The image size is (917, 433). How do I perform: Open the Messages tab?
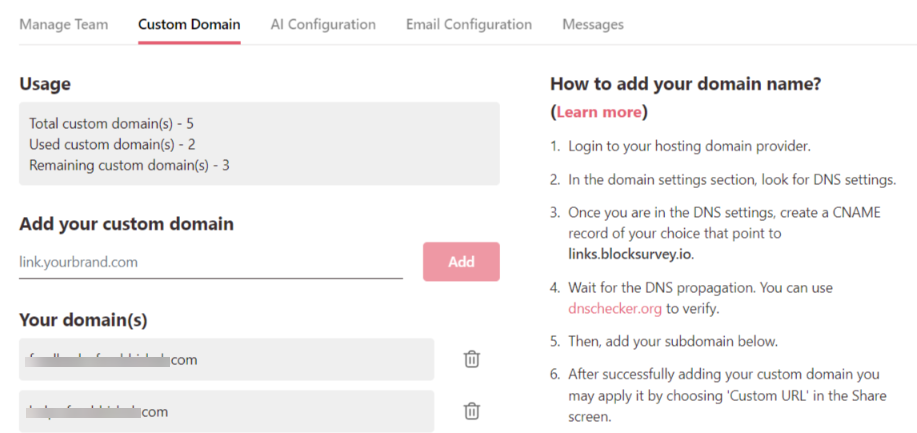point(593,24)
